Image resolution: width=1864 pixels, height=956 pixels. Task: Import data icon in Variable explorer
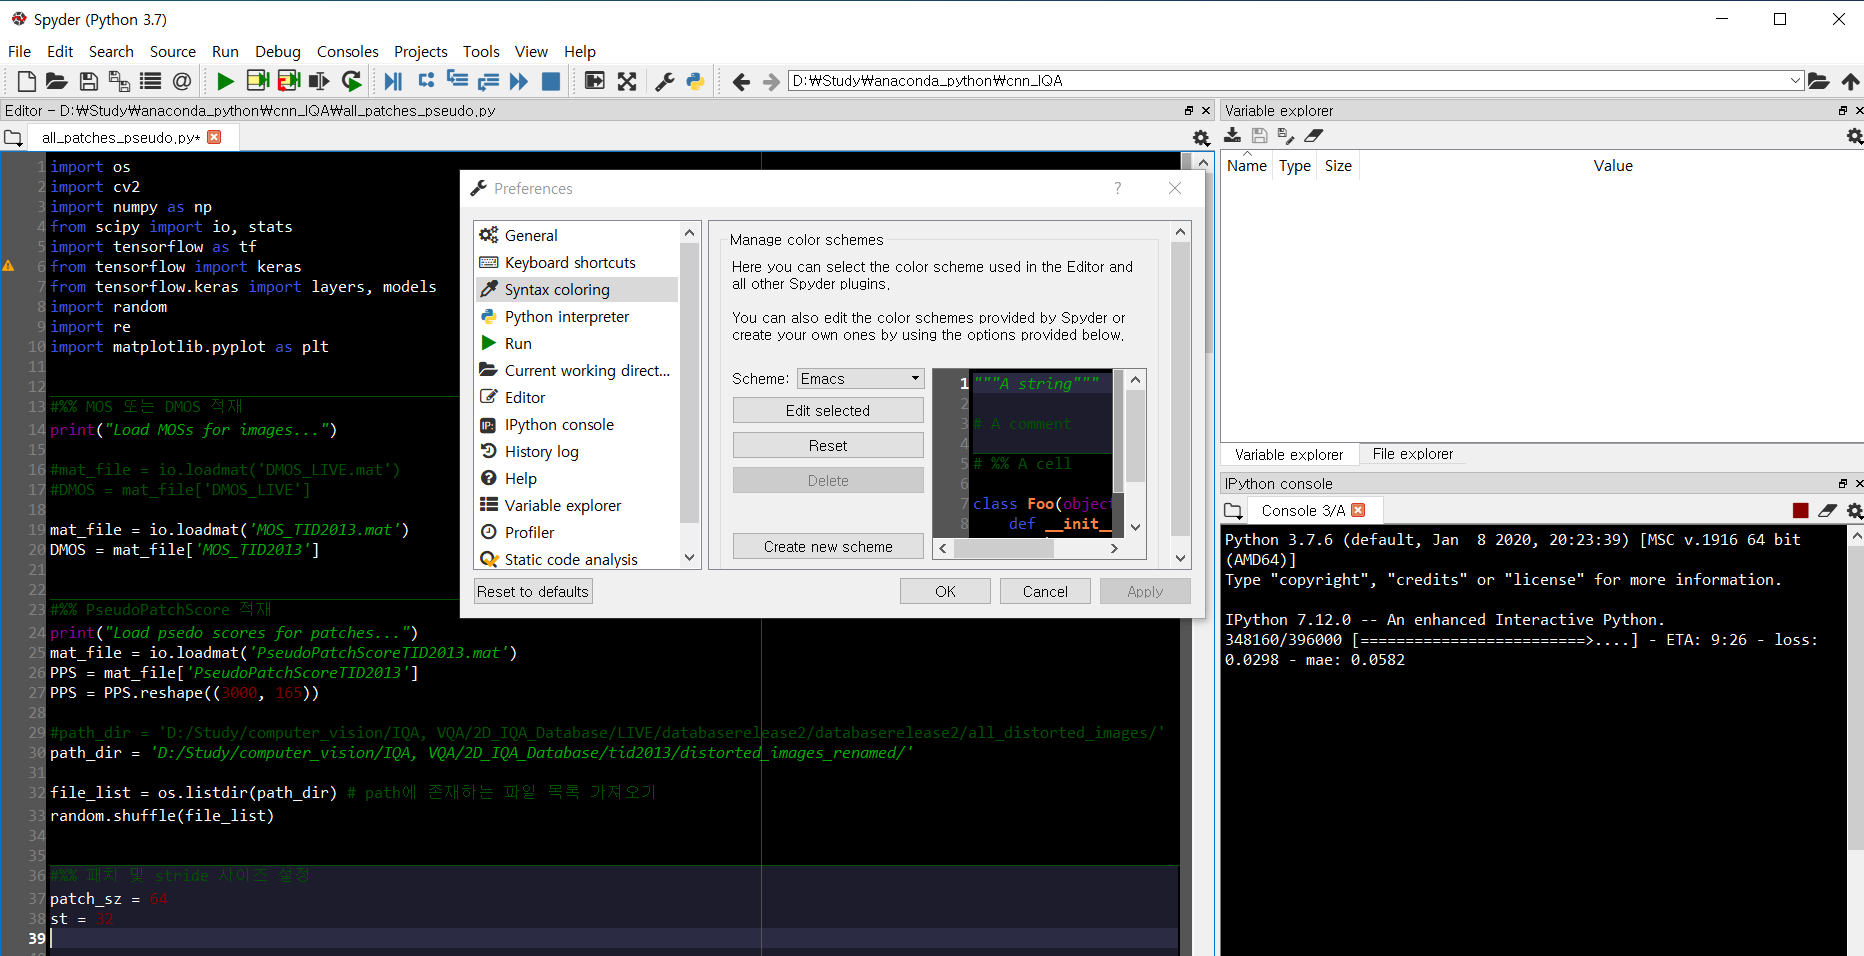click(x=1233, y=135)
